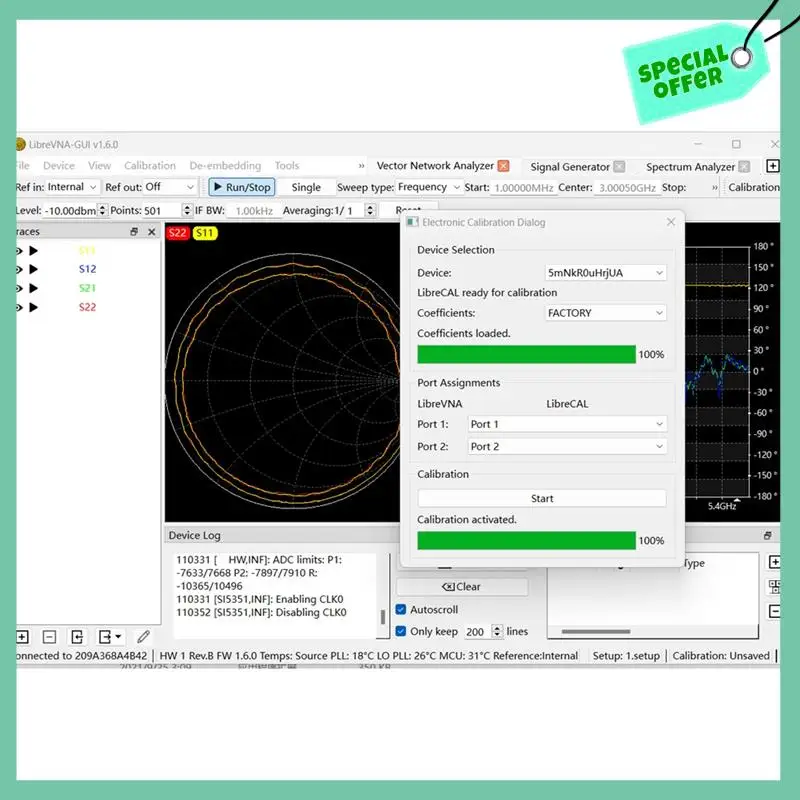Close the Traces panel
The width and height of the screenshot is (800, 800).
(152, 232)
